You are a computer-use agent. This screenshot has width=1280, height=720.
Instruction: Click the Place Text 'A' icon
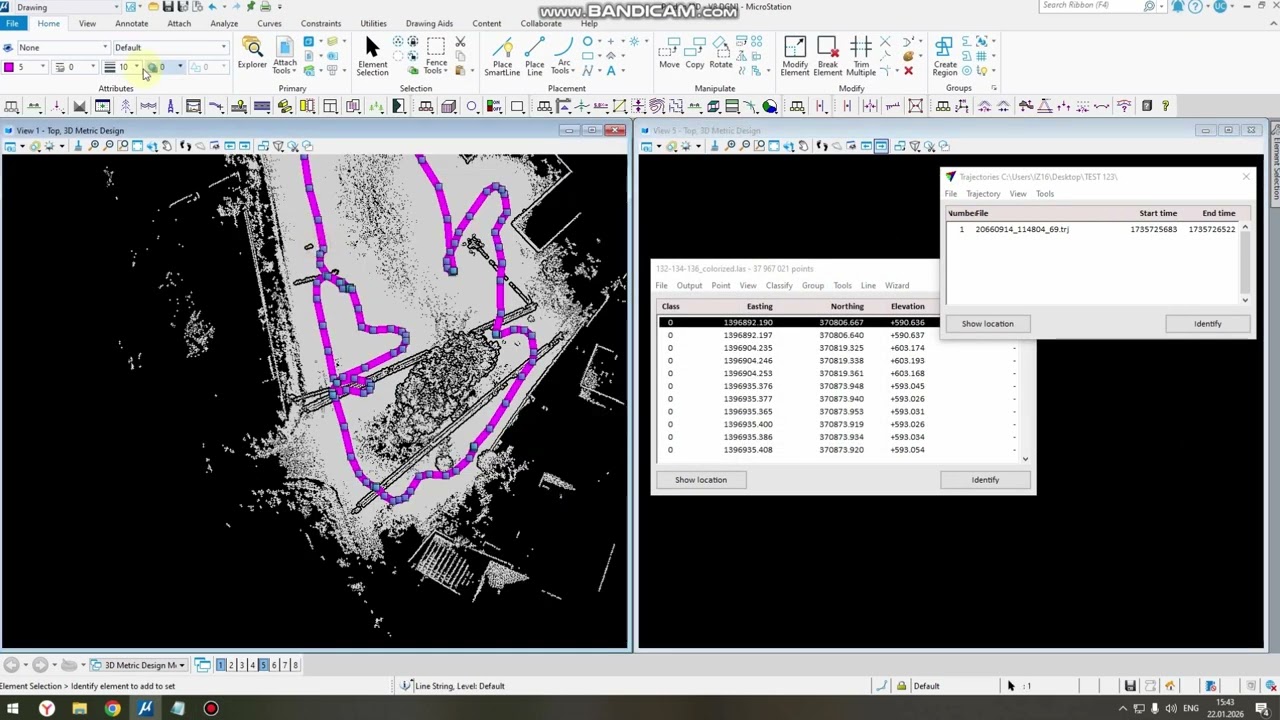[610, 71]
